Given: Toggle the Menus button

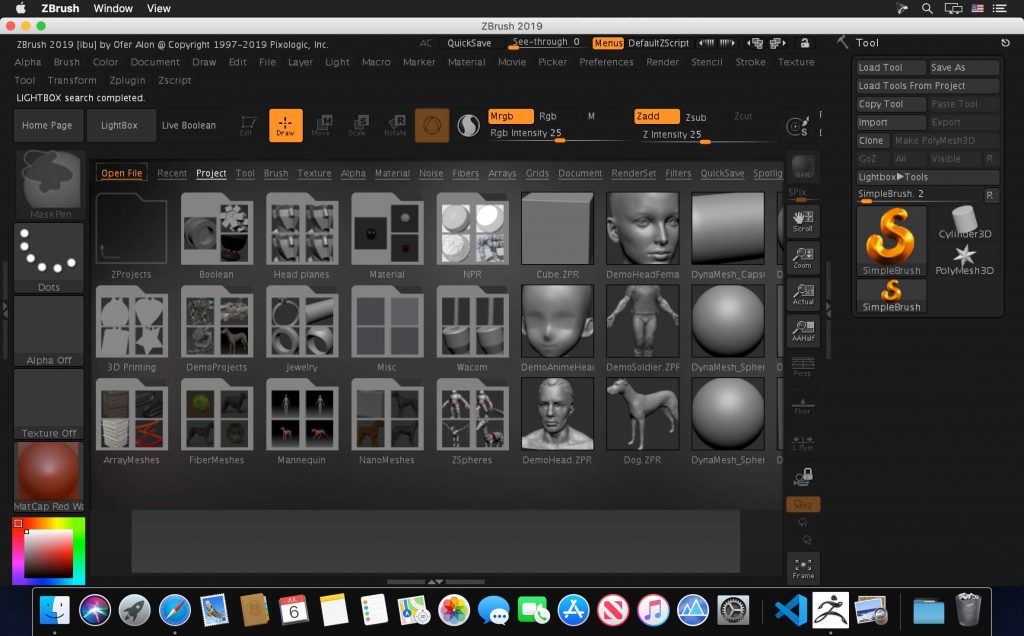Looking at the screenshot, I should click(x=608, y=43).
